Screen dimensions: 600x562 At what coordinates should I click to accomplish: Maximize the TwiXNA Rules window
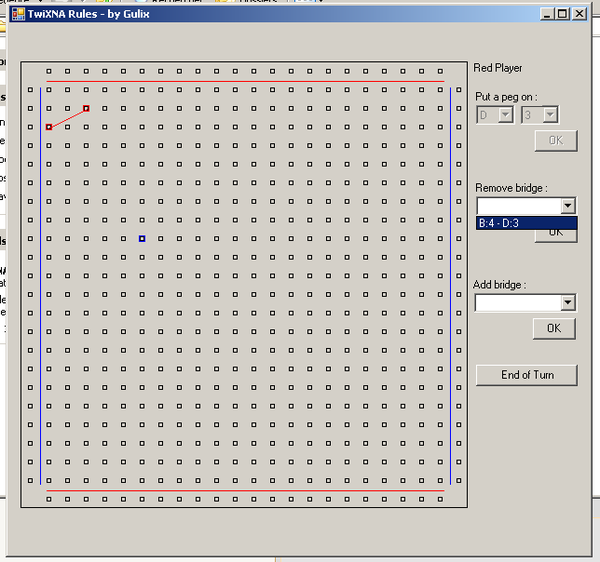[x=563, y=14]
